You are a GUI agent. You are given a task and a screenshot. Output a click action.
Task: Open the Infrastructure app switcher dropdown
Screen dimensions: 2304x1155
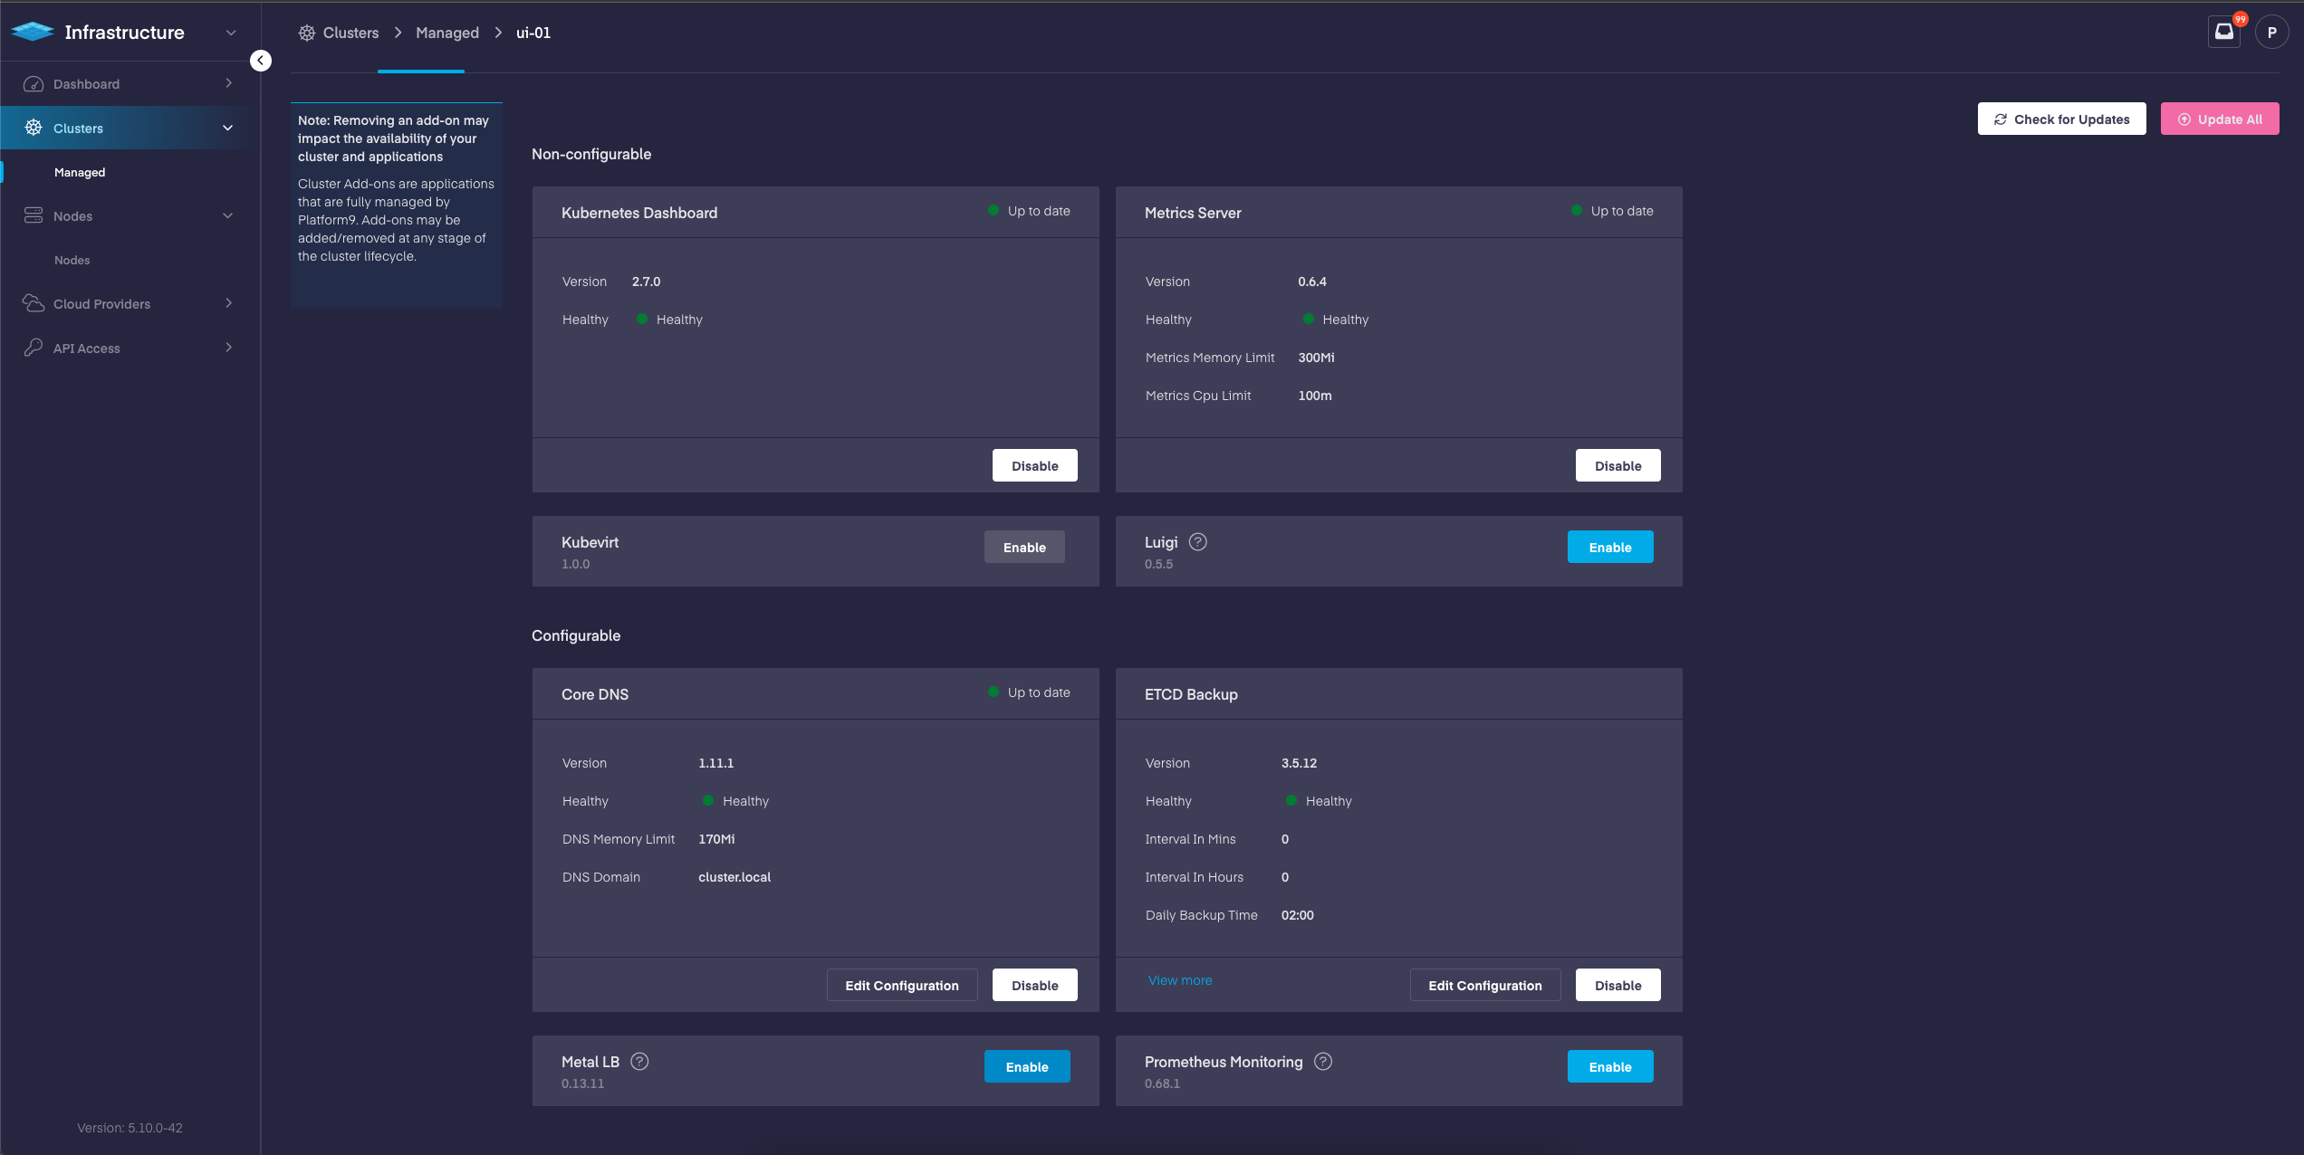click(x=230, y=33)
